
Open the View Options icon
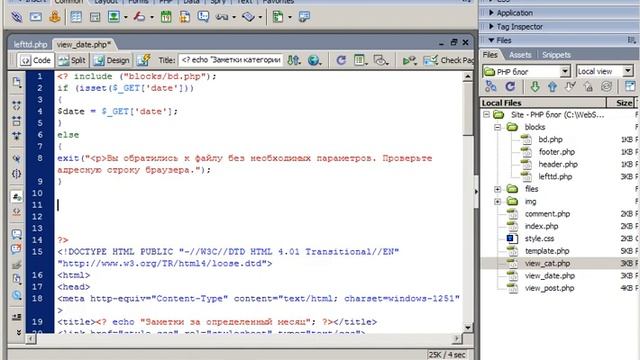pyautogui.click(x=360, y=60)
